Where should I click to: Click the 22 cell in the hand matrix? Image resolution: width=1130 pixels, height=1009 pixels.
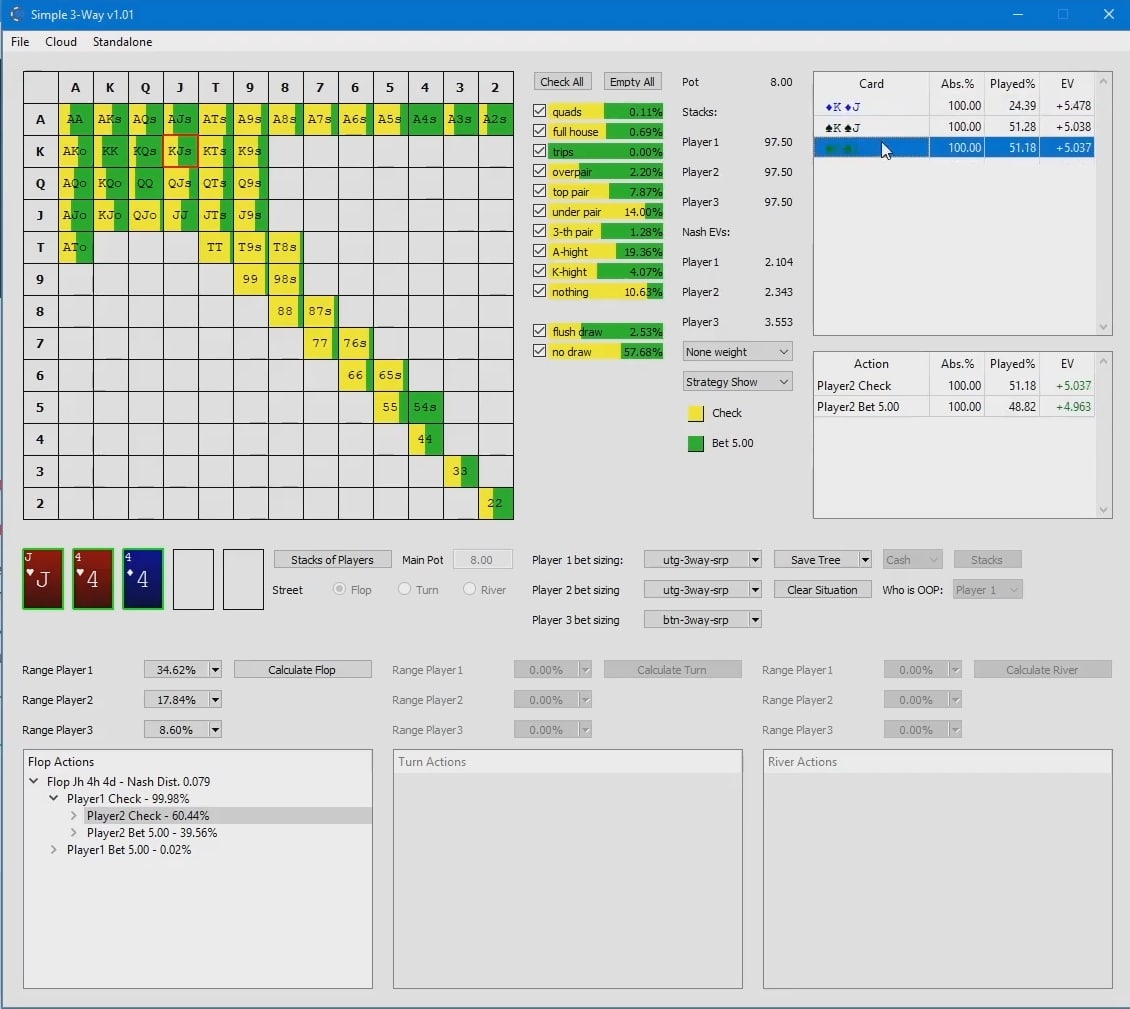point(495,503)
